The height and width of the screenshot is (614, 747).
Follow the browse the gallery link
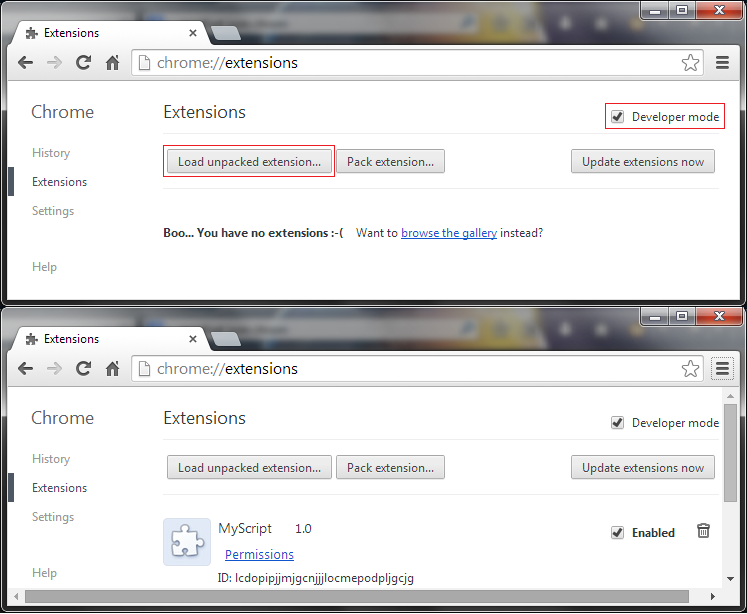[x=448, y=233]
